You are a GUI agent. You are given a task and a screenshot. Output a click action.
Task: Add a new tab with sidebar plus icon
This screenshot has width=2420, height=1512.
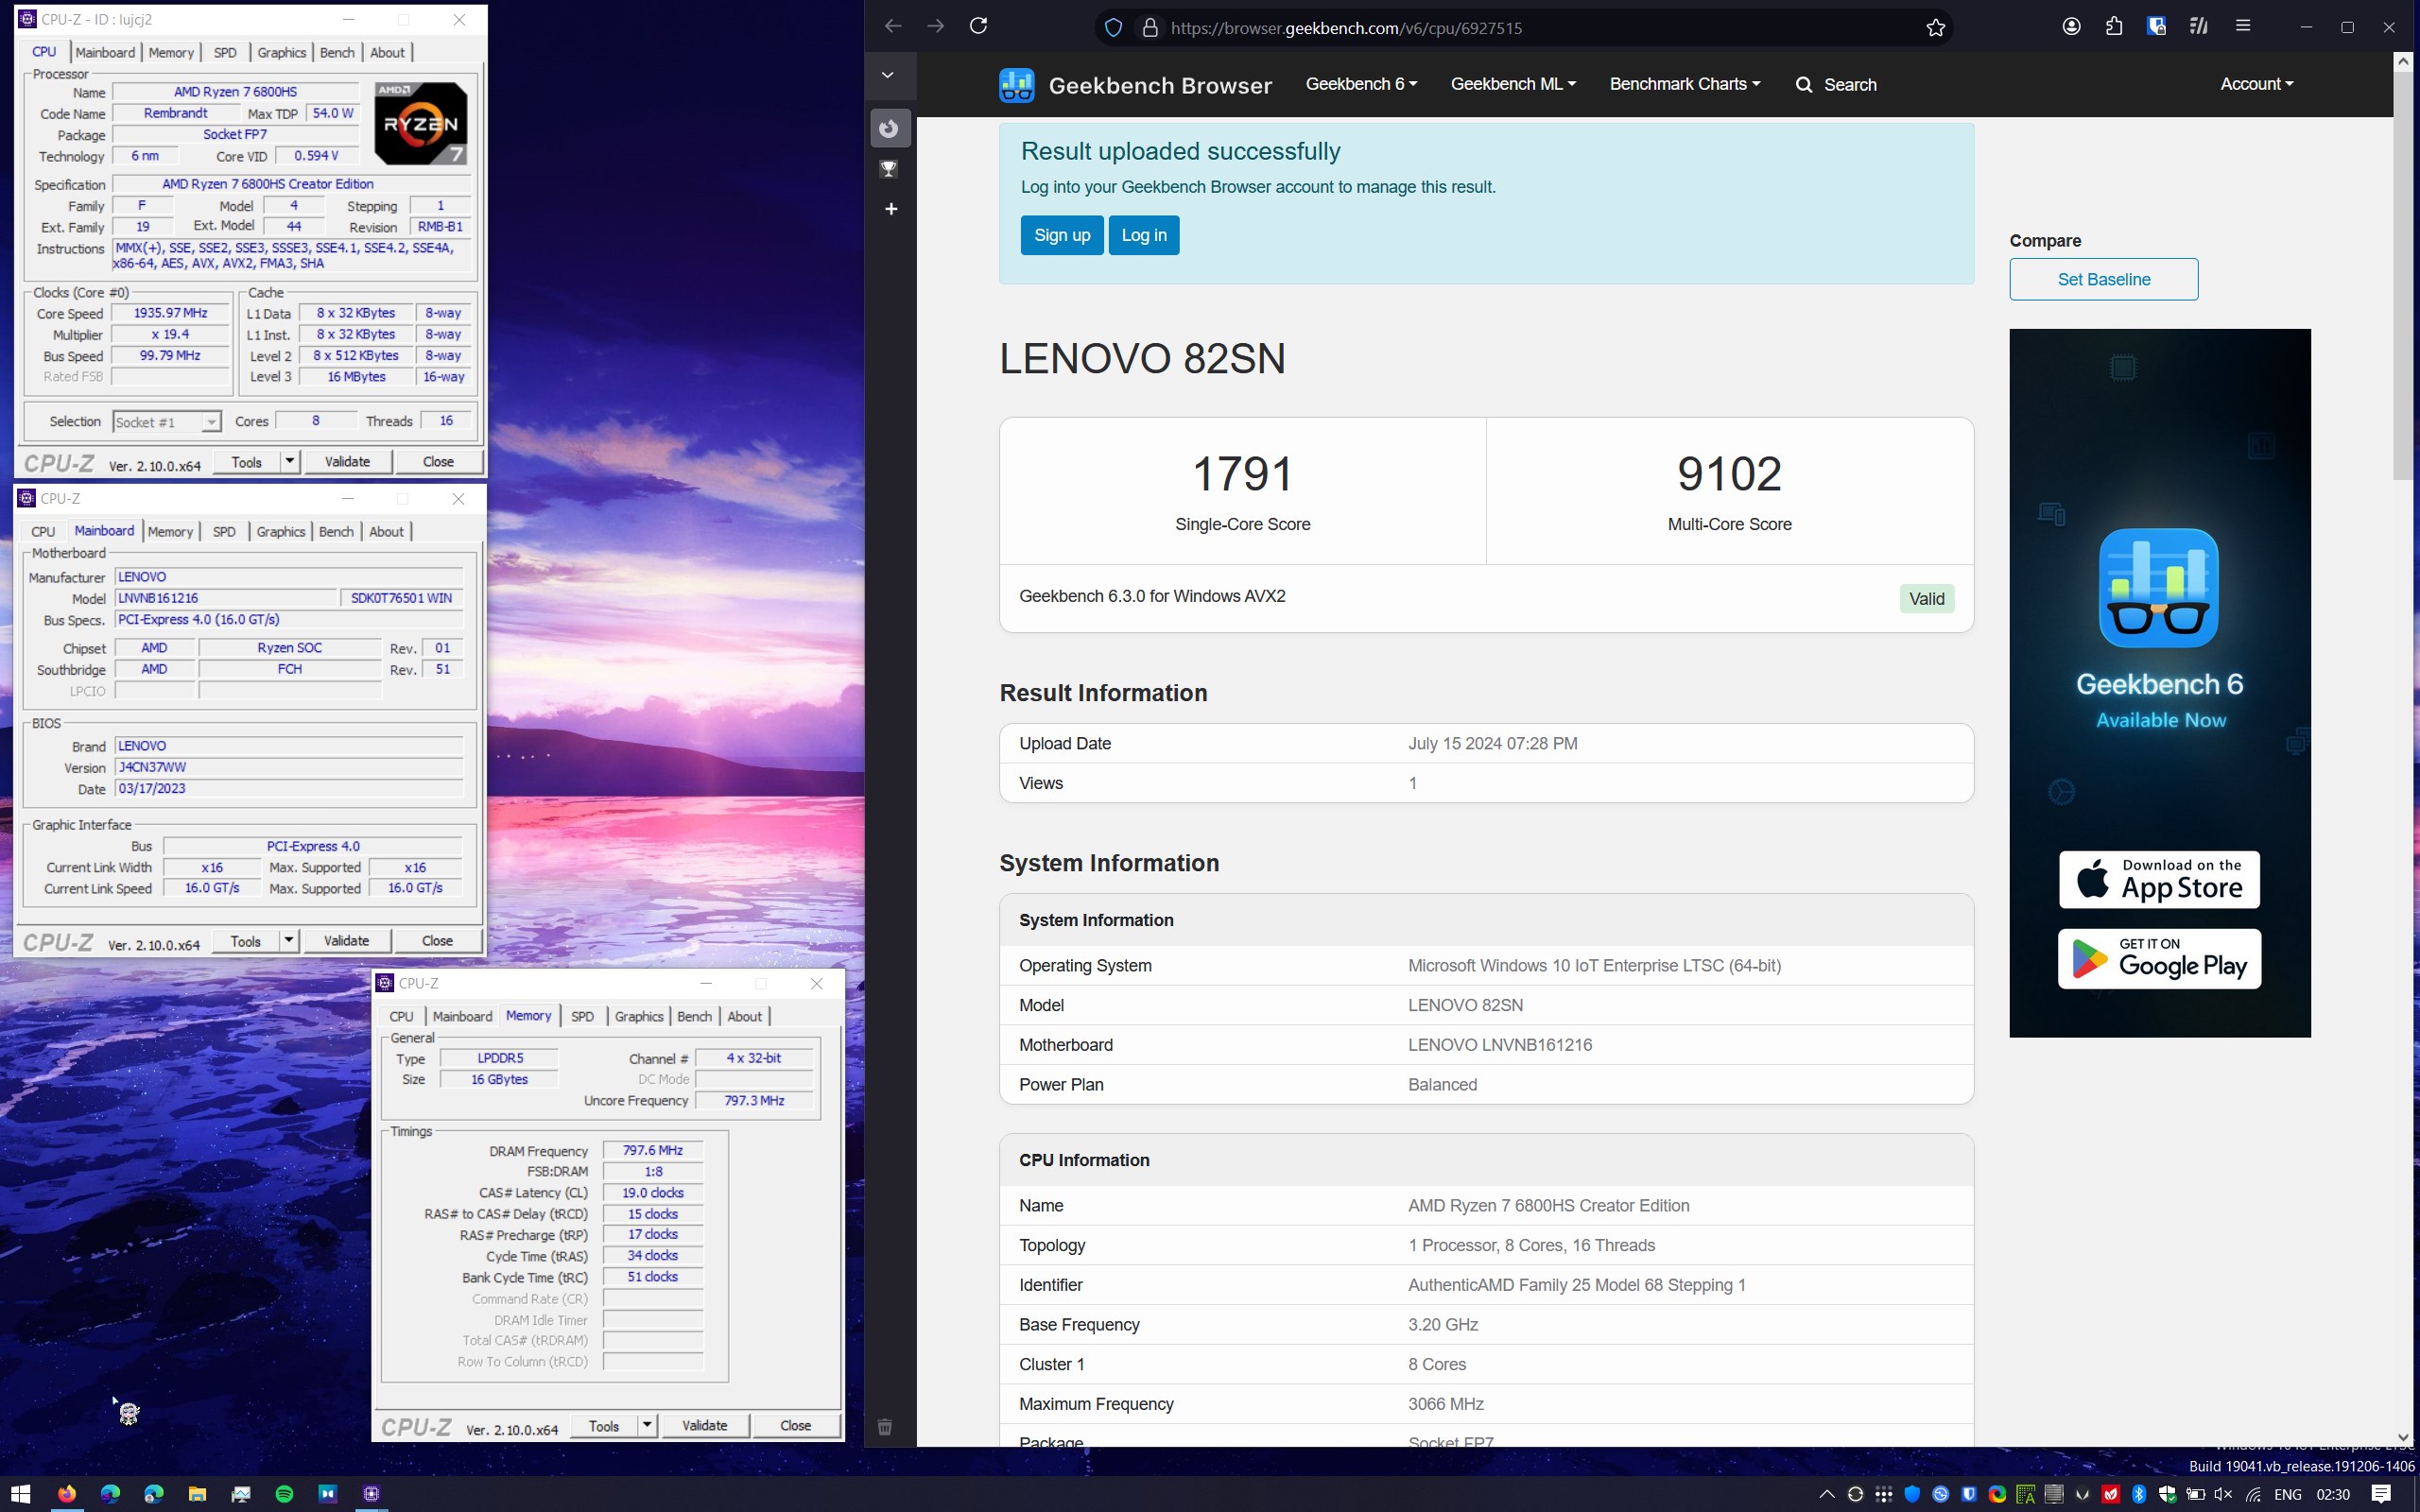coord(891,209)
